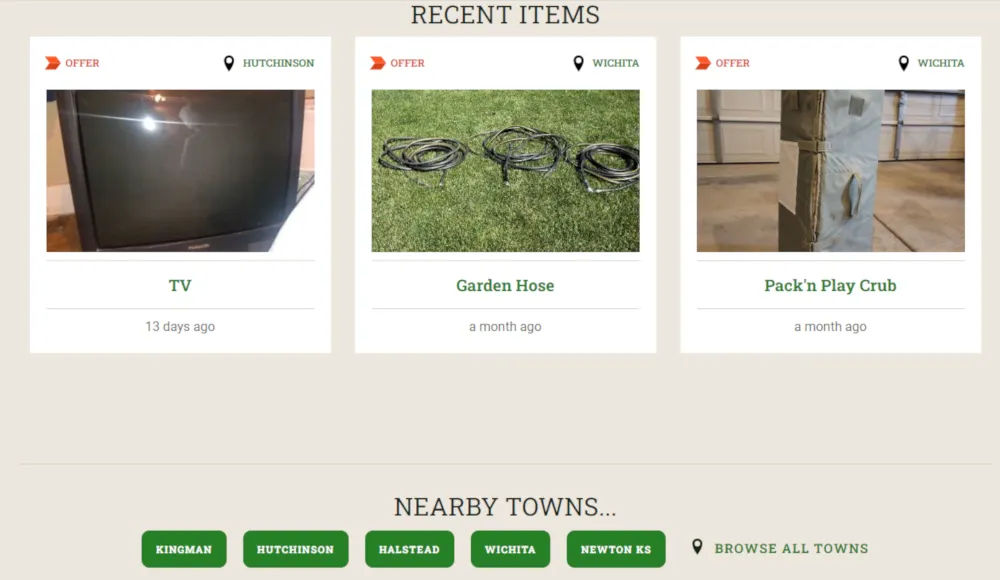
Task: Open the garden hose photo
Action: click(x=506, y=170)
